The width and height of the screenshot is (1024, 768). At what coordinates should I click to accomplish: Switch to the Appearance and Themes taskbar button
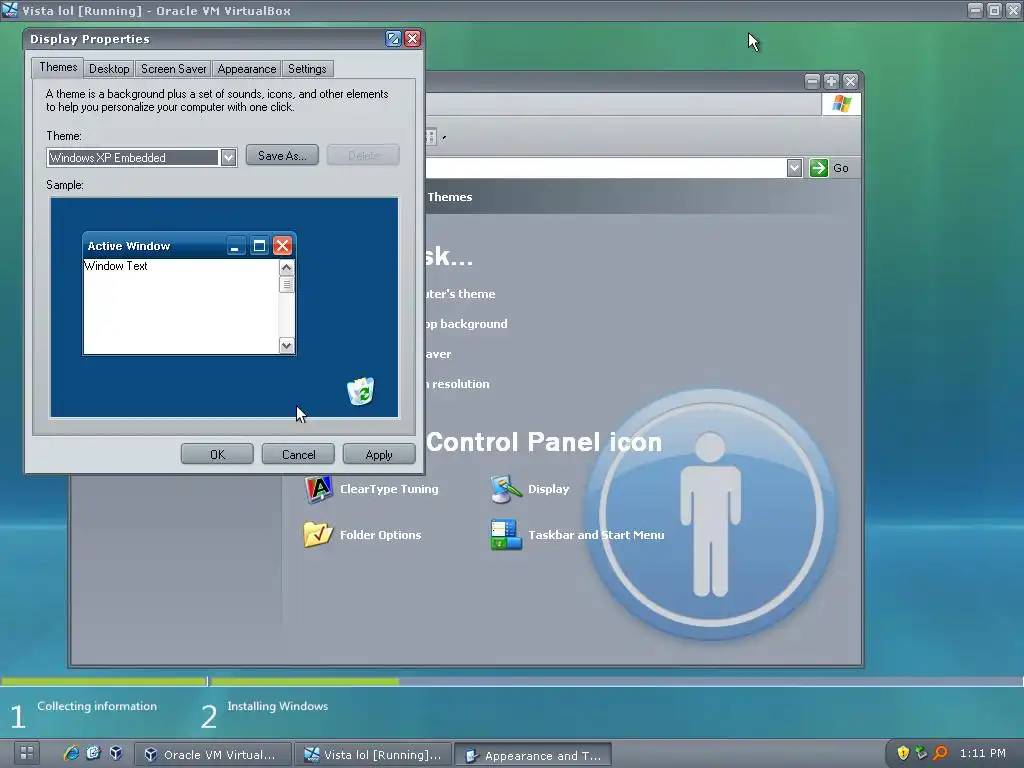(533, 755)
